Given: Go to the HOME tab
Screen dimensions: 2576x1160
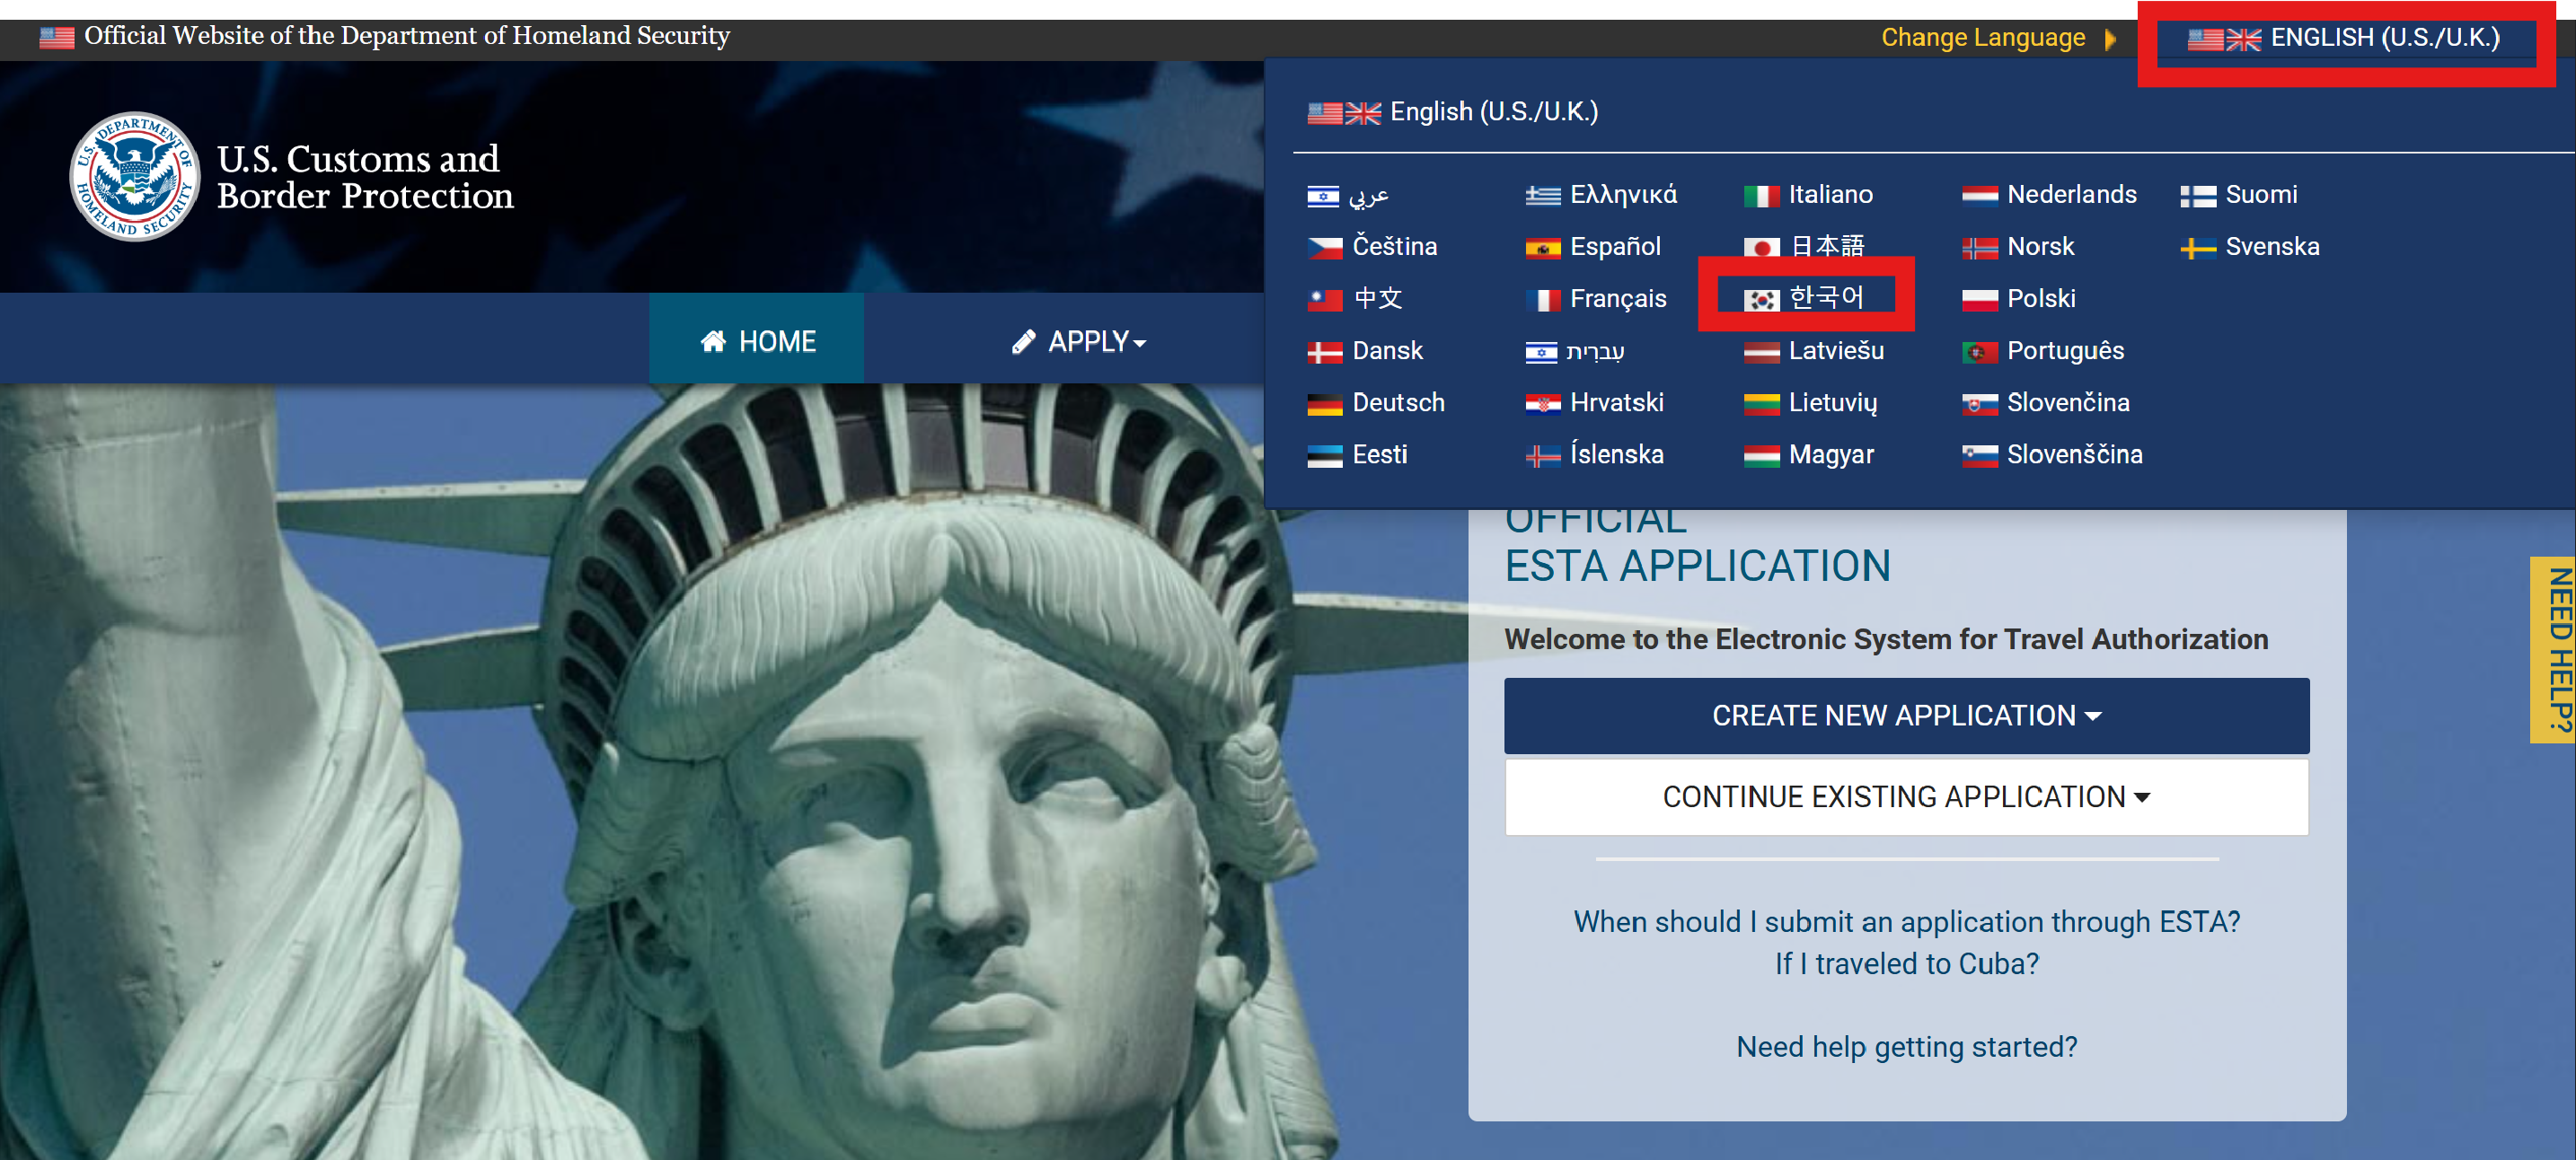Looking at the screenshot, I should [x=757, y=342].
